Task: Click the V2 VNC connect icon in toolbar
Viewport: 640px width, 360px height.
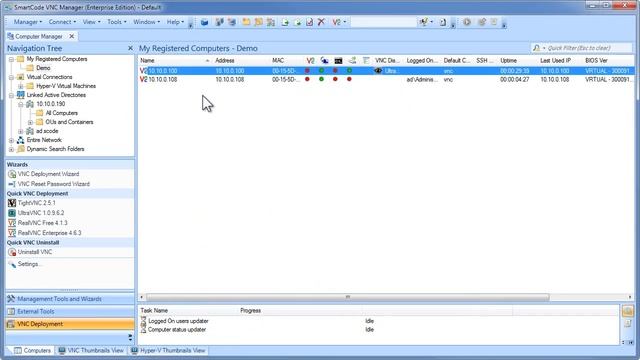Action: 336,22
